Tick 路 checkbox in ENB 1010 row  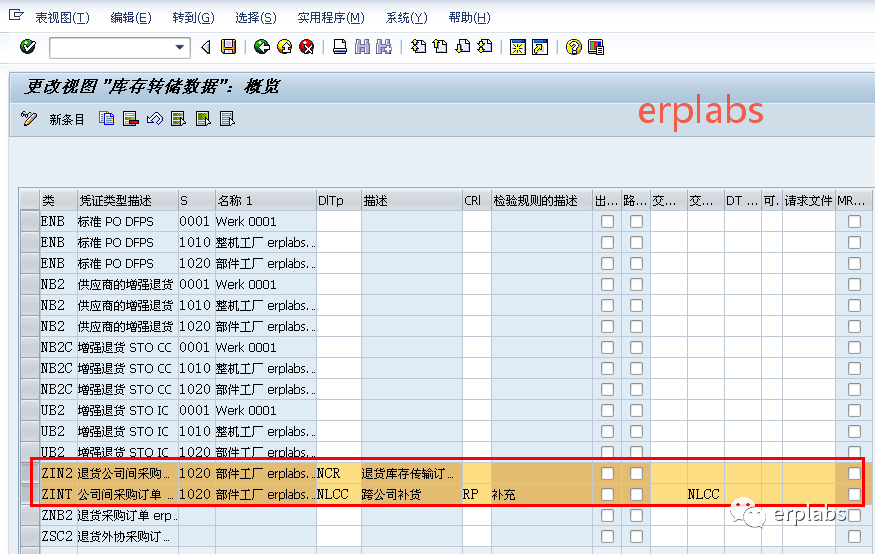pos(636,243)
